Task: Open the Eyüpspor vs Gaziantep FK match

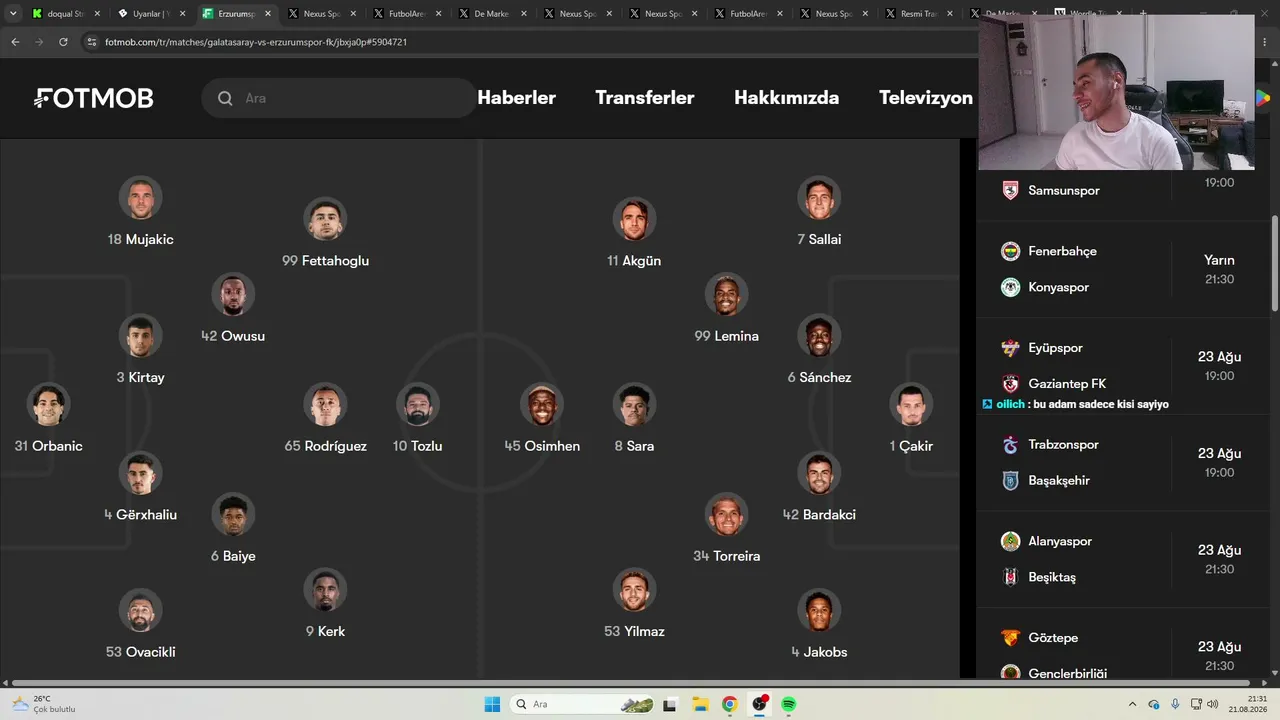Action: [1123, 366]
